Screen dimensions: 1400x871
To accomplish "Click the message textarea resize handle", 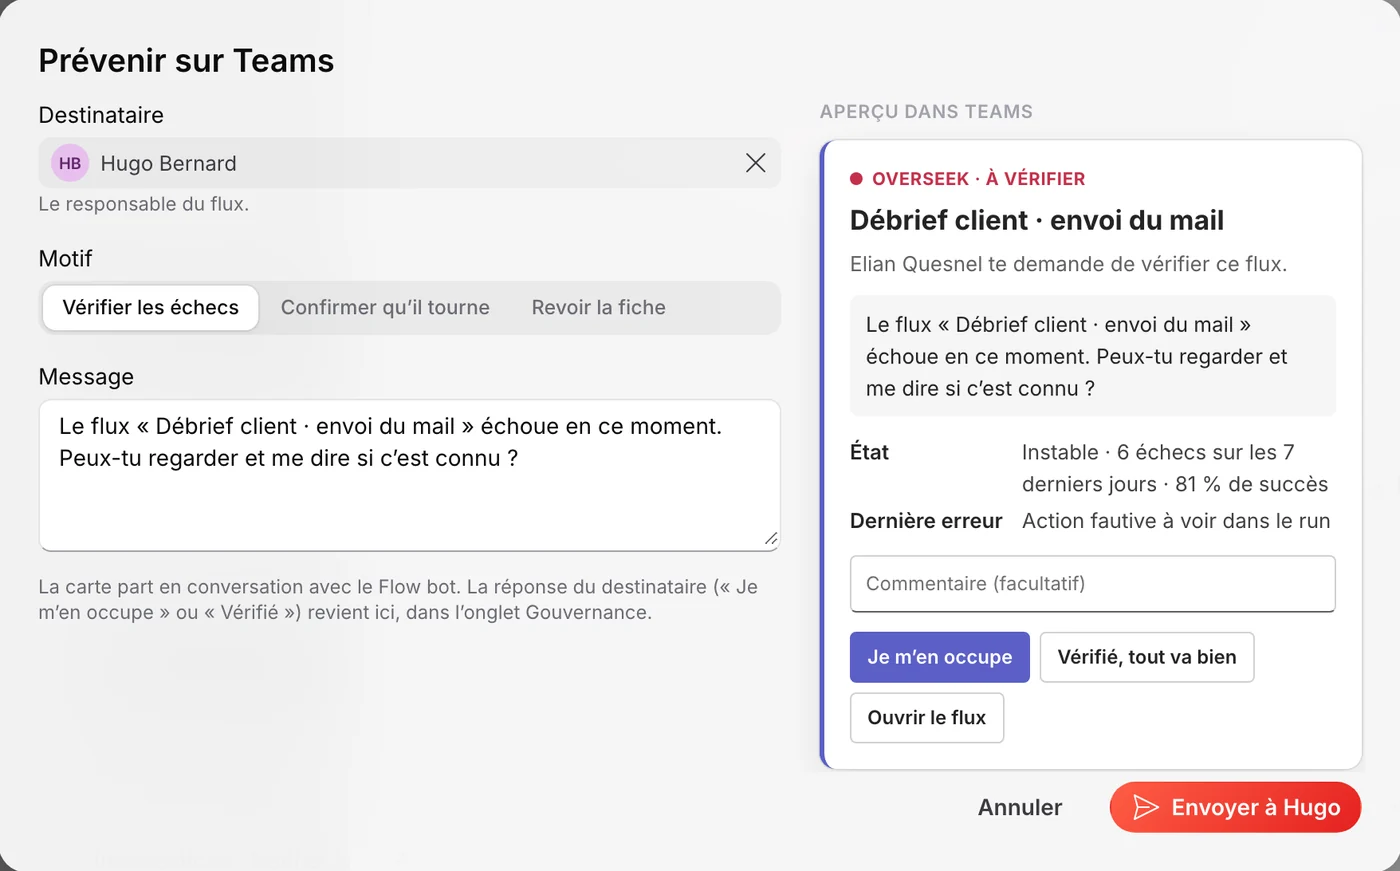I will [770, 539].
